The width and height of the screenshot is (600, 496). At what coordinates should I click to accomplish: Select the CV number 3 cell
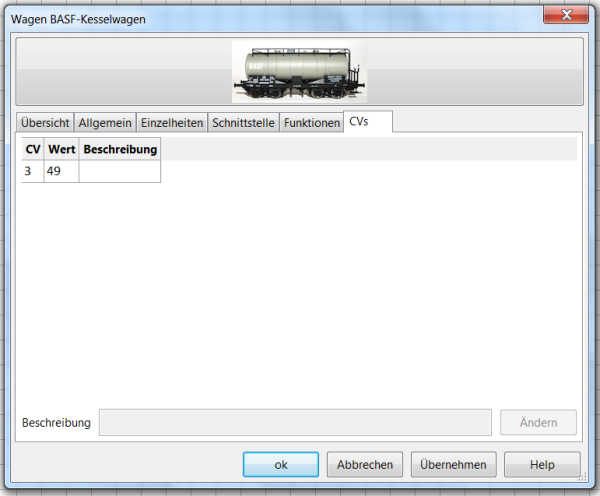pyautogui.click(x=33, y=171)
